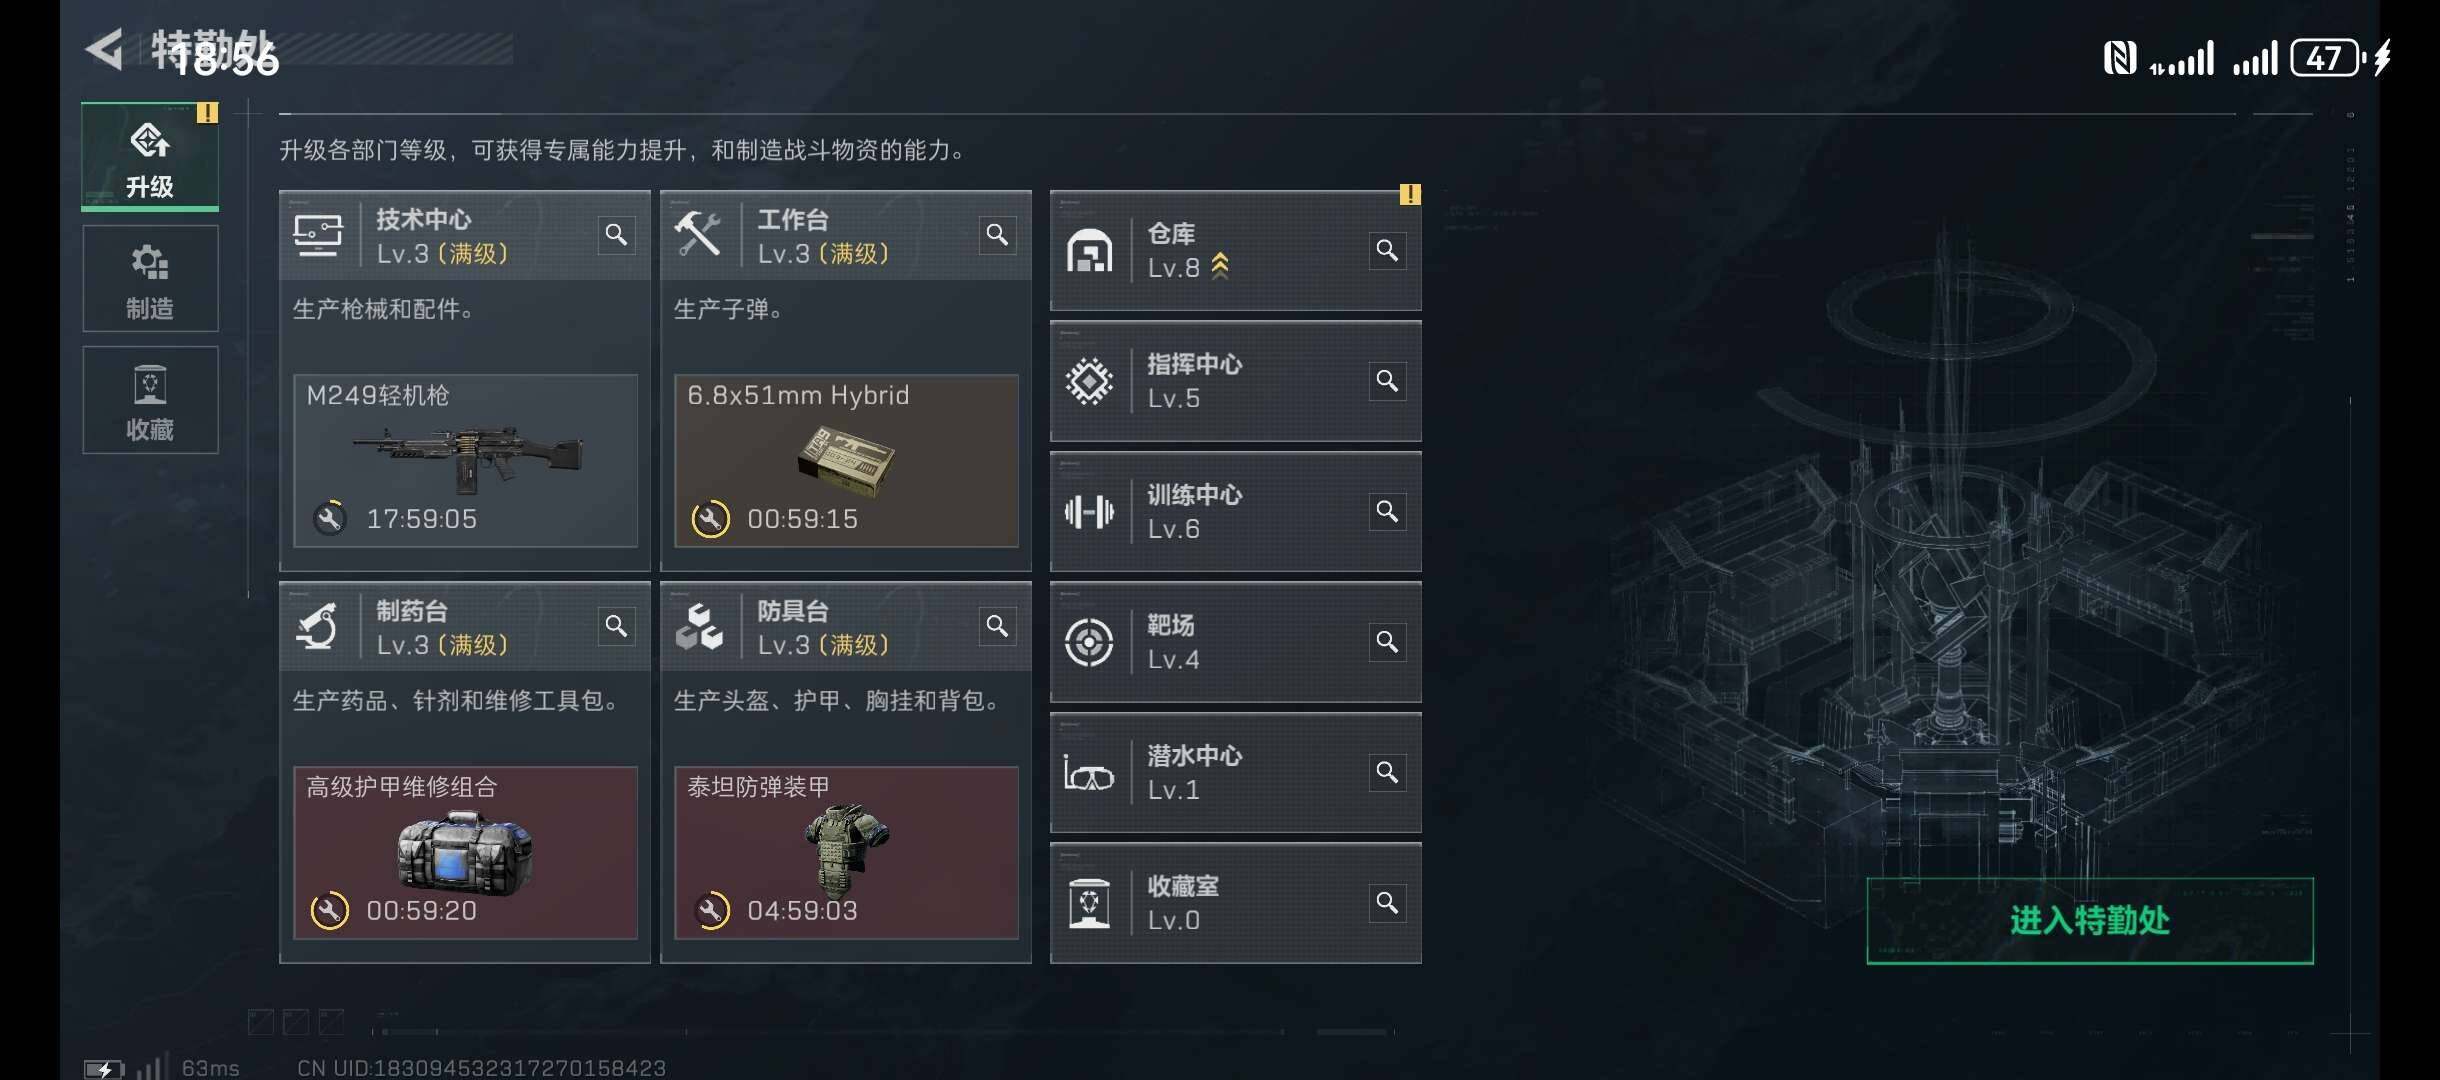Switch to the 制造 sidebar tab
The width and height of the screenshot is (2440, 1080).
coord(150,278)
